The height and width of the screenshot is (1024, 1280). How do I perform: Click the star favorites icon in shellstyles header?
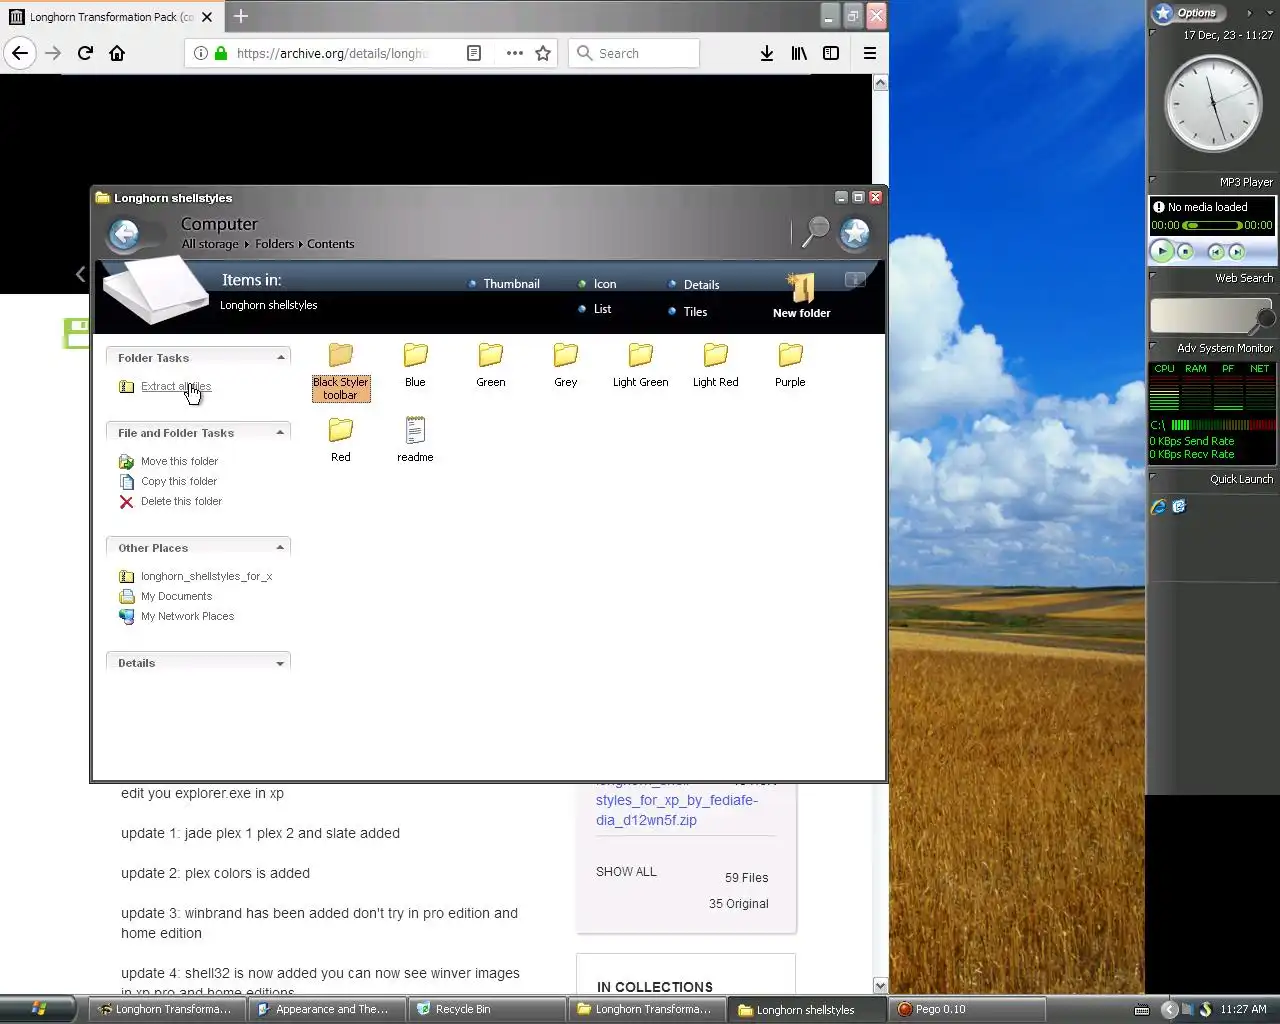(855, 233)
